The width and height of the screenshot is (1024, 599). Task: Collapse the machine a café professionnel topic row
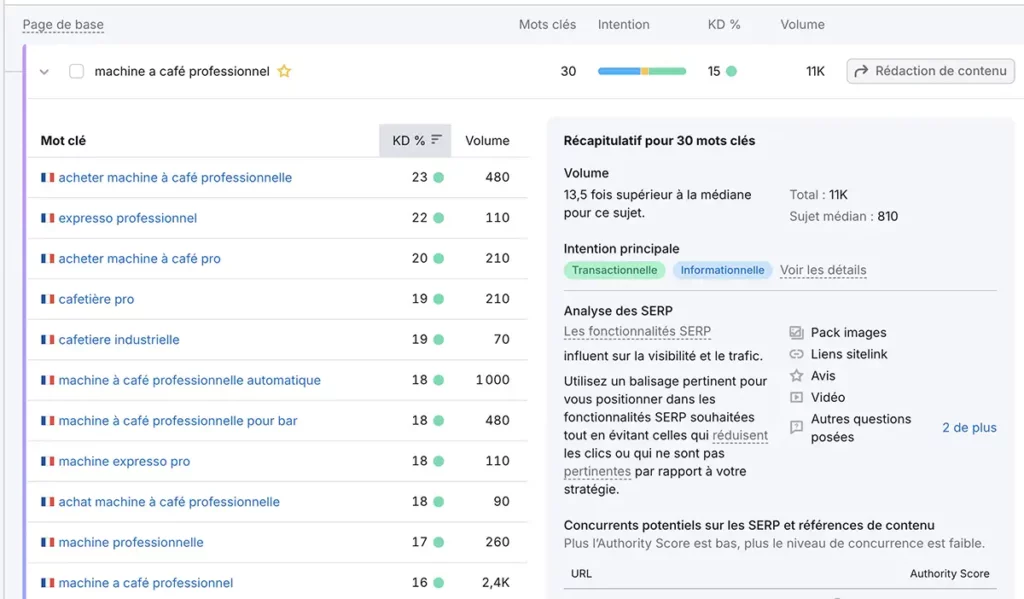pos(44,71)
